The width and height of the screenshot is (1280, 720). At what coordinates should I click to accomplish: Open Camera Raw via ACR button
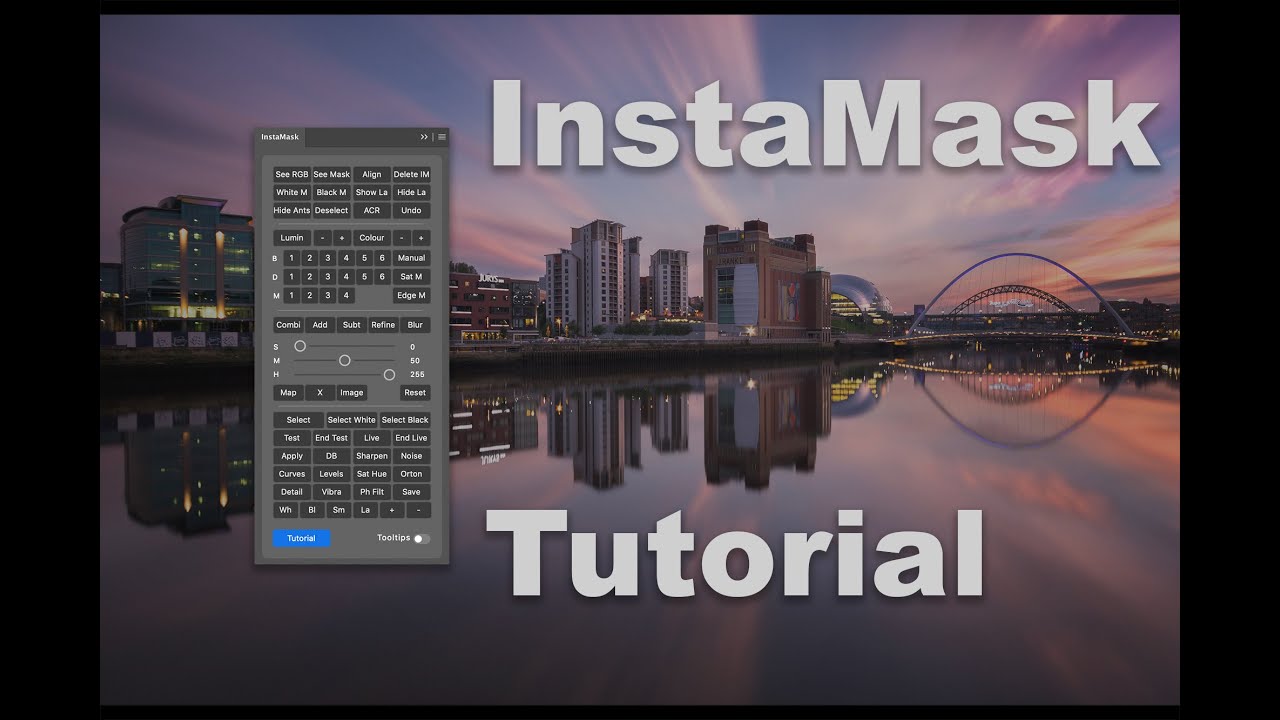[372, 210]
